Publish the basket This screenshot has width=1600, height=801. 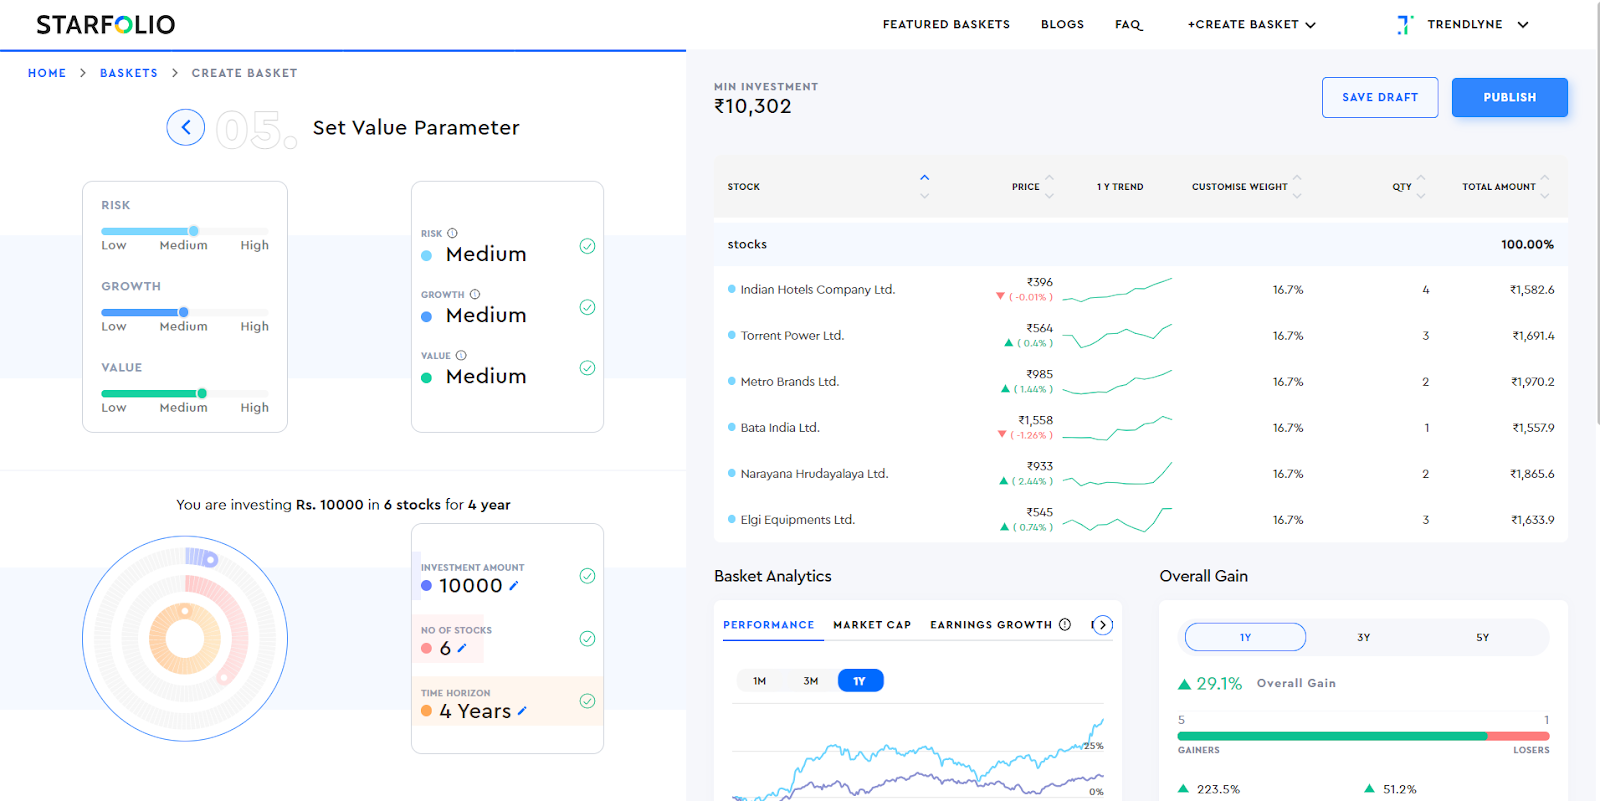coord(1510,97)
